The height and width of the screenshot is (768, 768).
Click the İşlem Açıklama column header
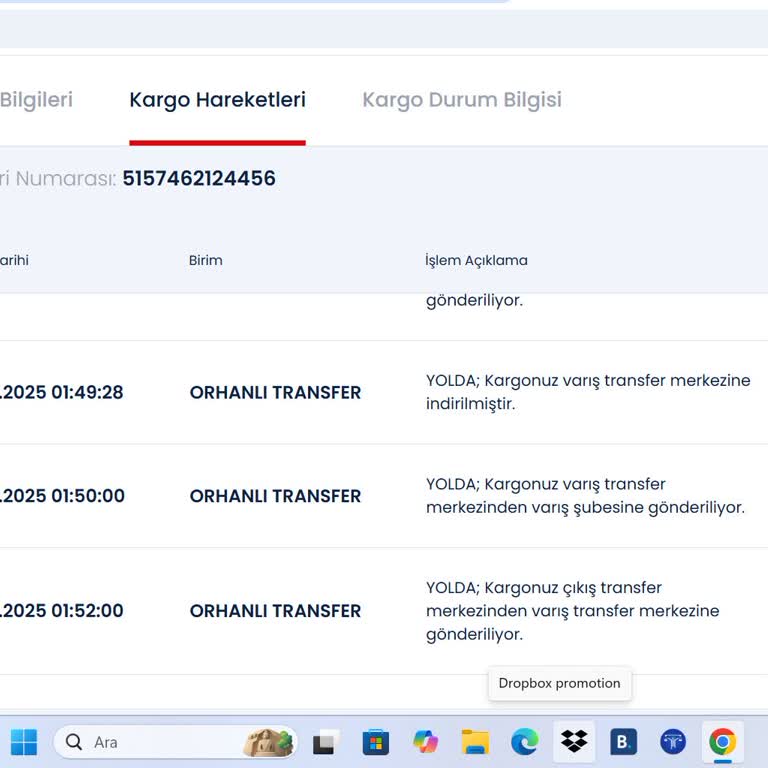tap(476, 260)
